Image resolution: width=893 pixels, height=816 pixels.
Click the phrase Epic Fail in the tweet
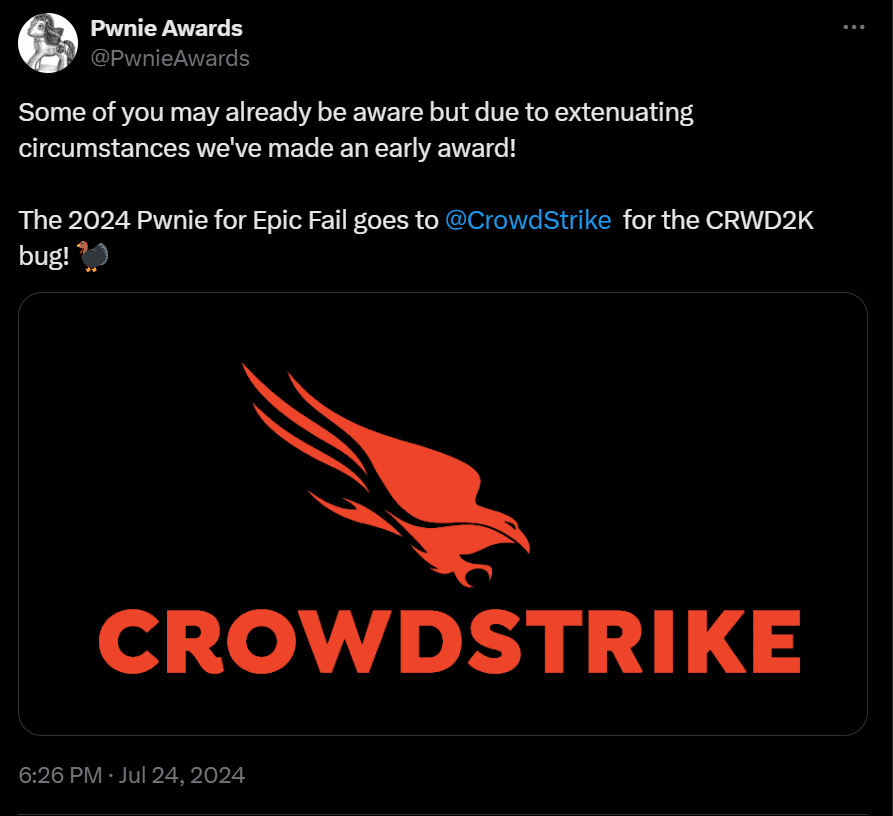300,219
